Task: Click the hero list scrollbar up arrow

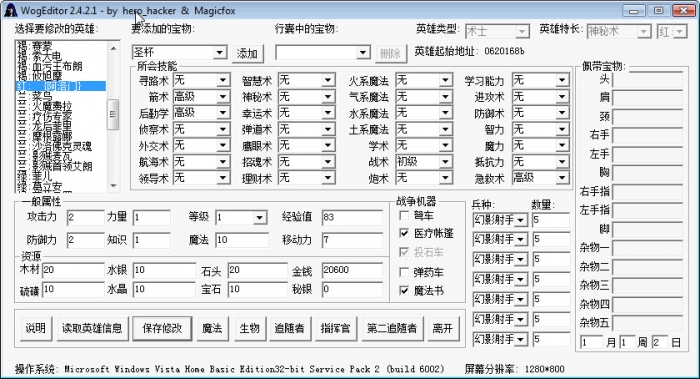Action: click(x=113, y=48)
